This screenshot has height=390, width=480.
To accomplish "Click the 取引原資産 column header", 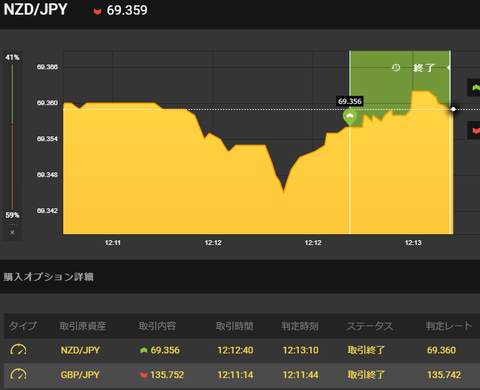I will click(x=83, y=326).
